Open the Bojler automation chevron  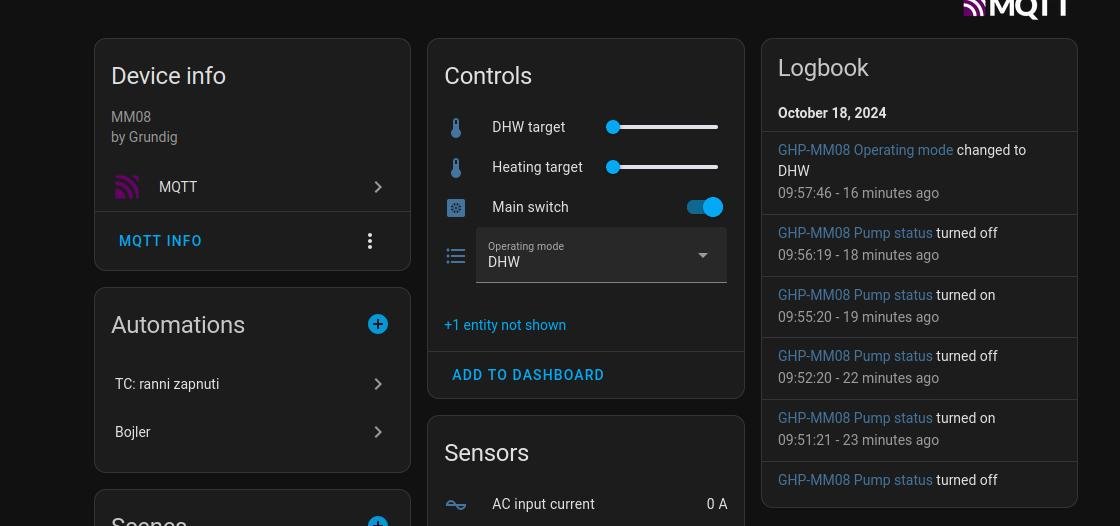[378, 432]
